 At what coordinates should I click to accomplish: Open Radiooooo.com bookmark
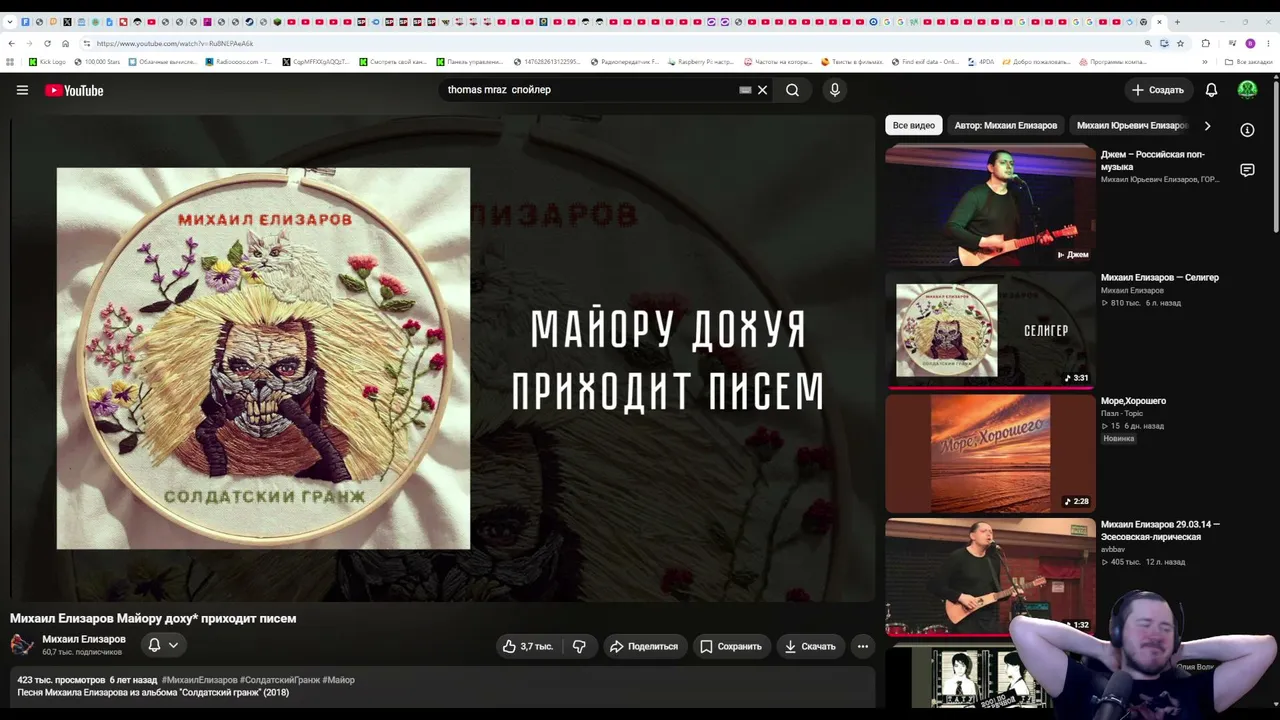tap(238, 62)
